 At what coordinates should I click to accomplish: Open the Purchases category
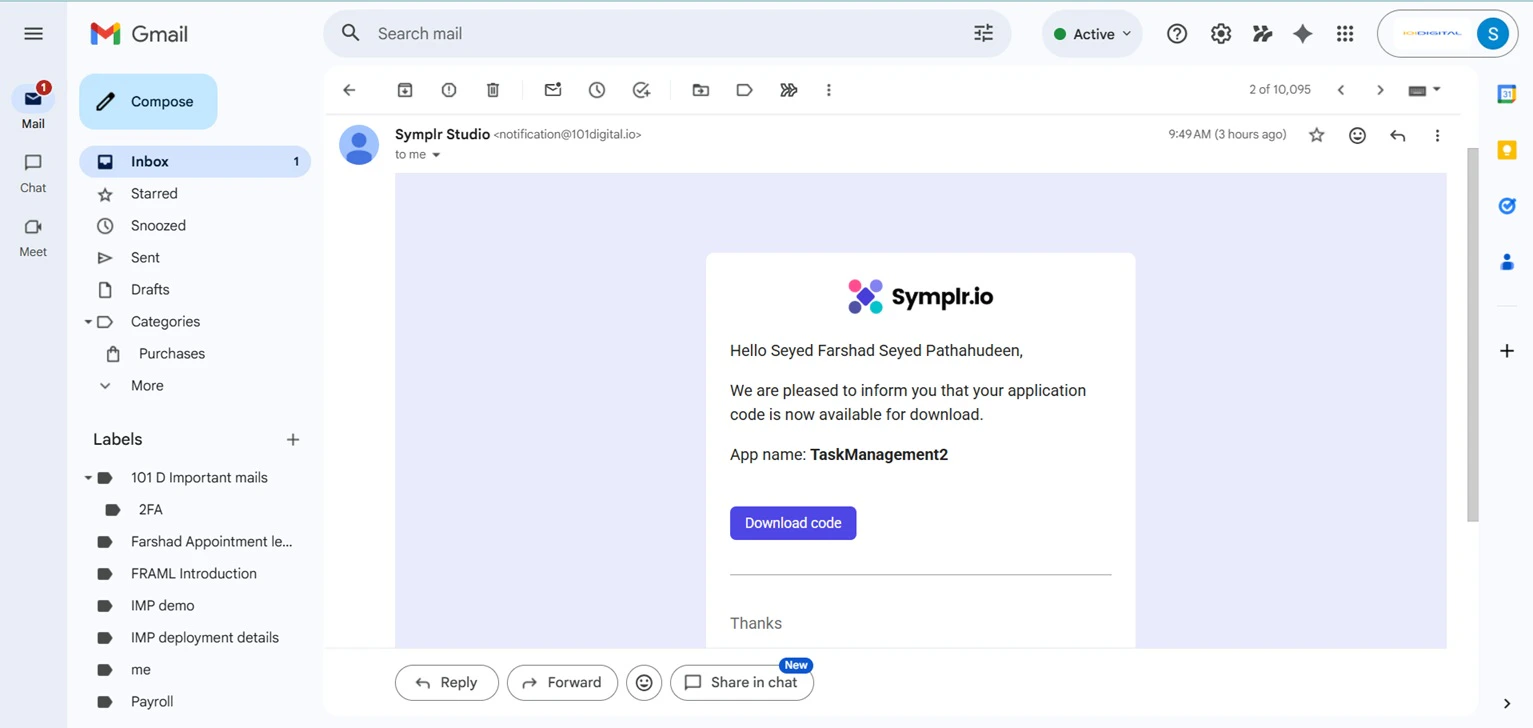[195, 354]
